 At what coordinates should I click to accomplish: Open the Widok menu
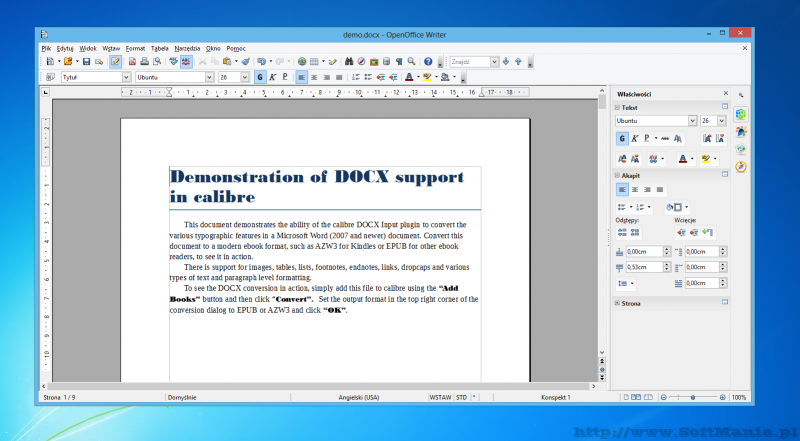click(88, 48)
